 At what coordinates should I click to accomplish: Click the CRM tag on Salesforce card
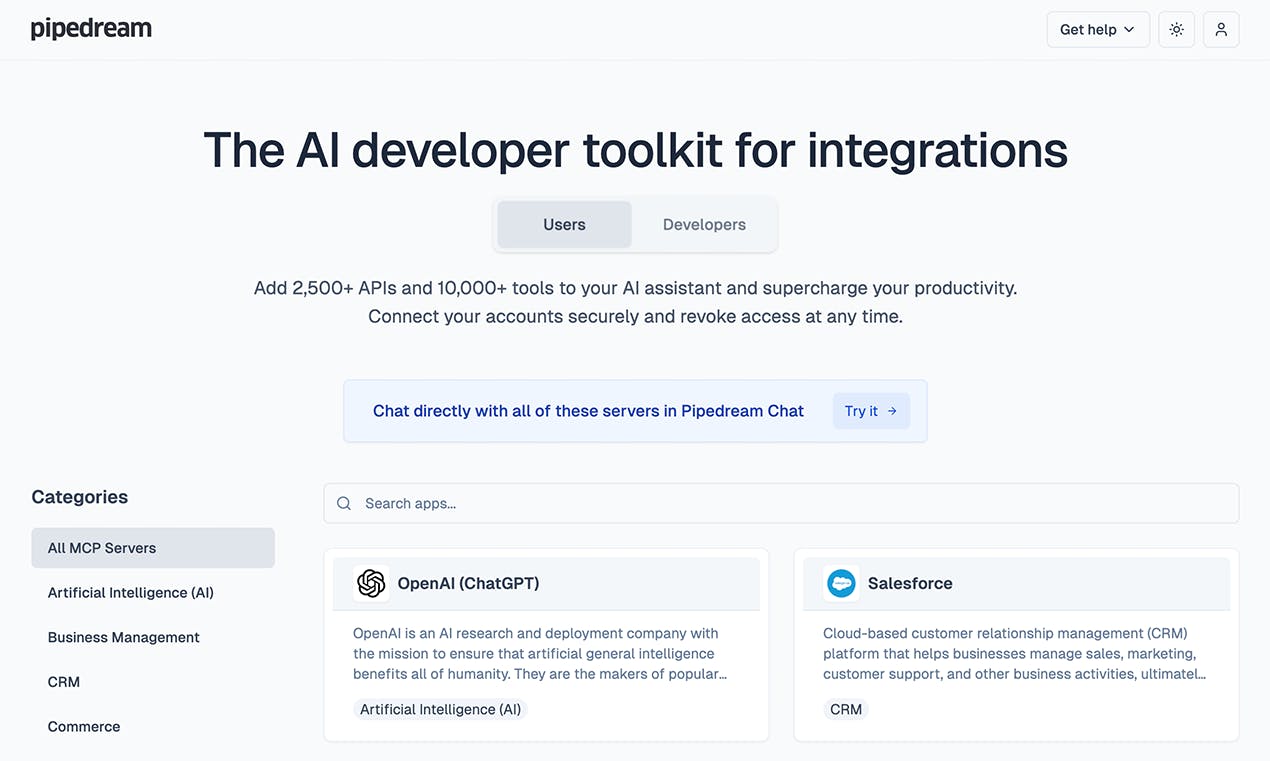point(846,709)
